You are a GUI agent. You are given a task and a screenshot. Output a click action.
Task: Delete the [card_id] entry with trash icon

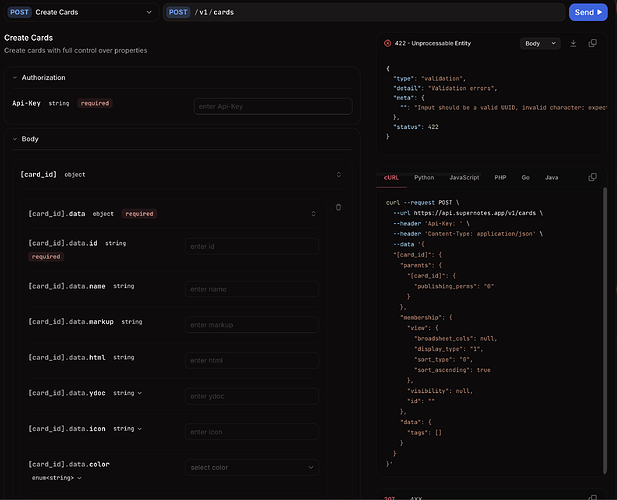[338, 207]
